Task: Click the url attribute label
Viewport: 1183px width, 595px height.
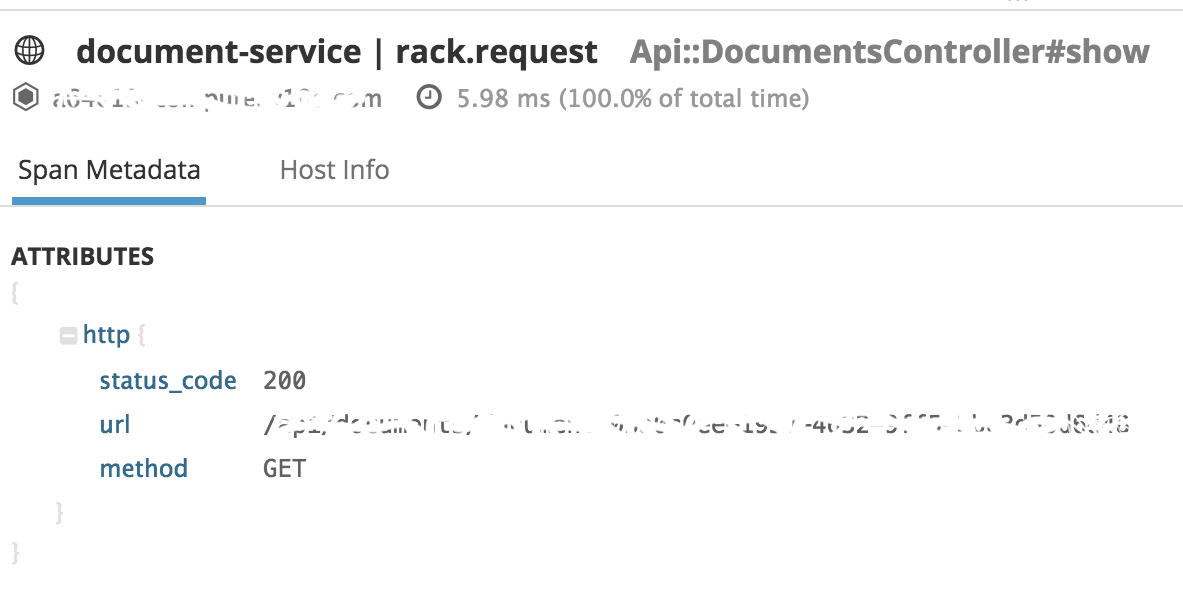Action: coord(115,424)
